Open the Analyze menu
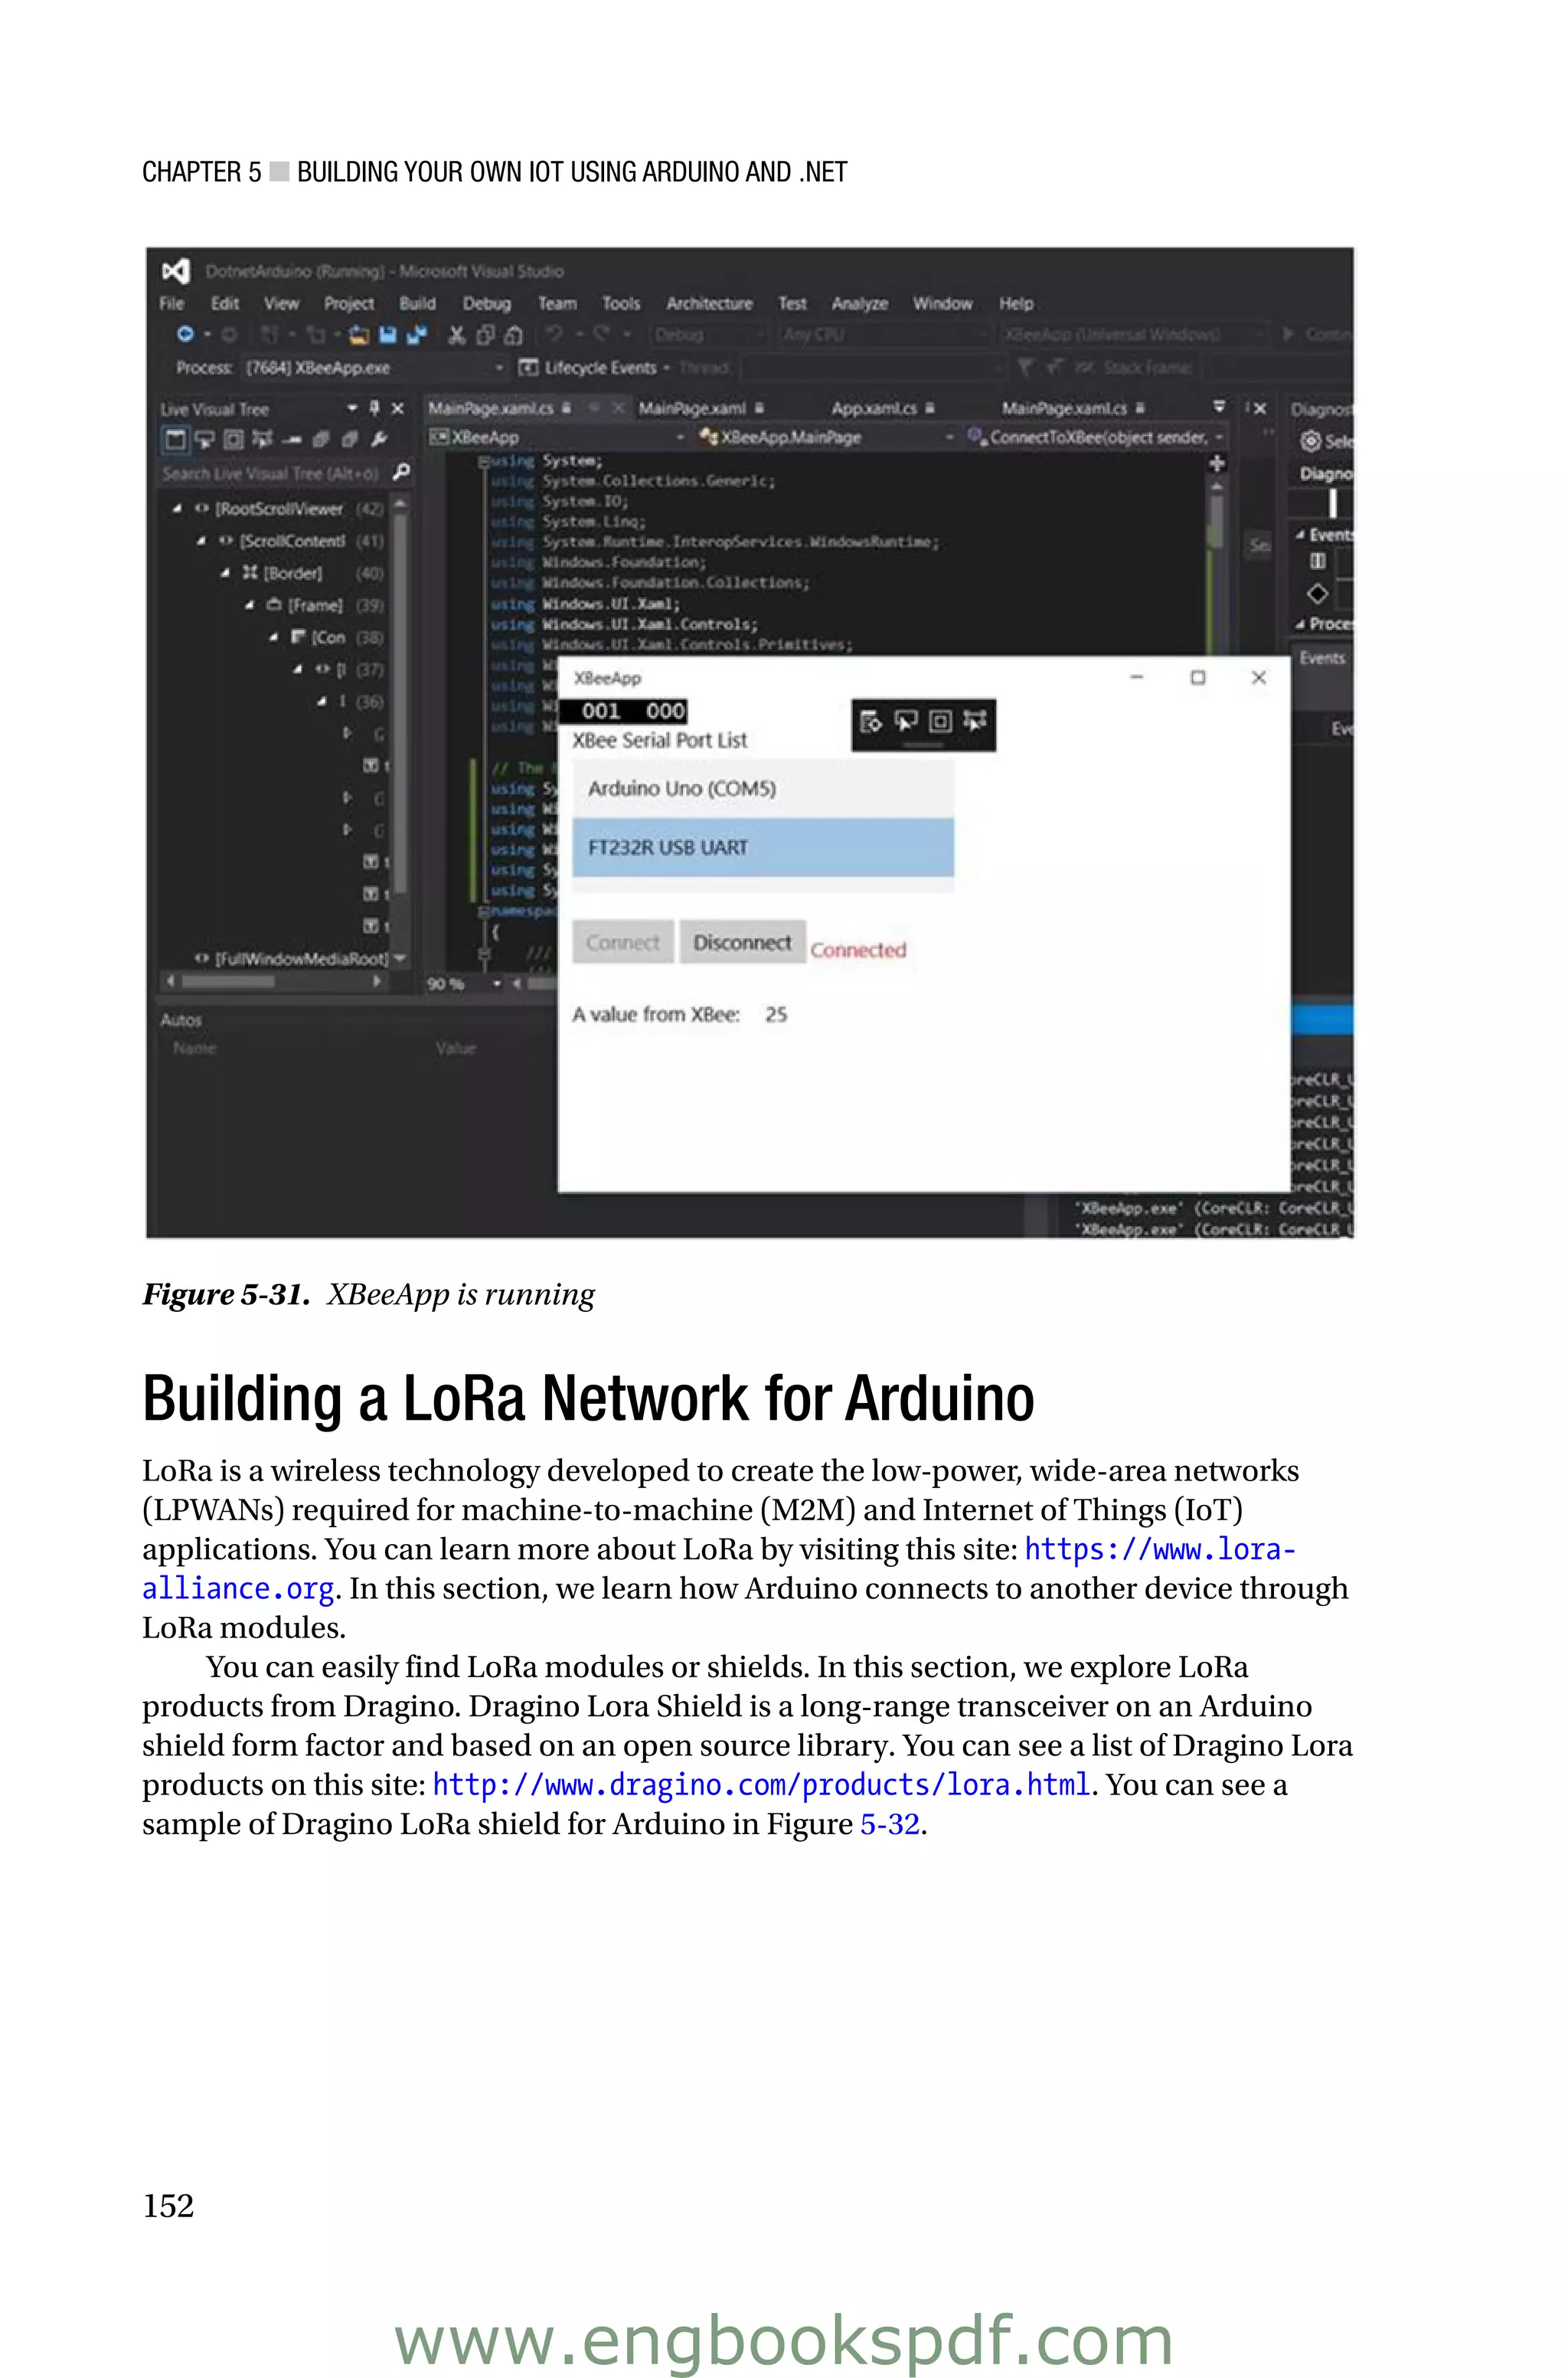 860,303
